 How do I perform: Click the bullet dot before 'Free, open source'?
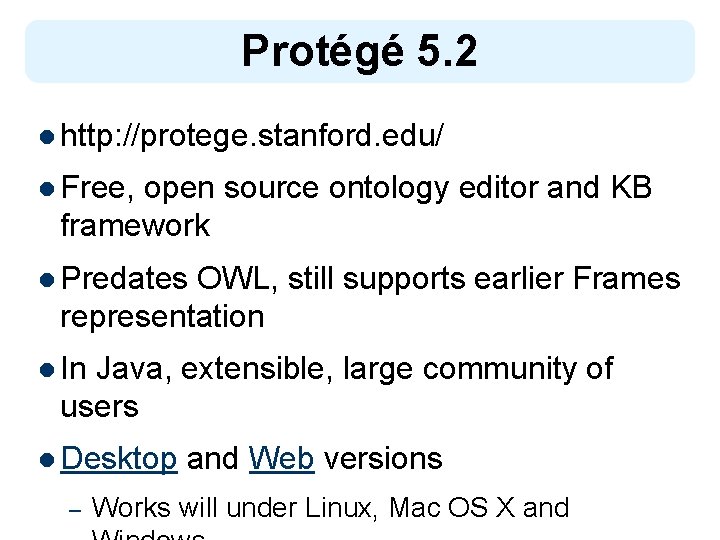[x=47, y=189]
